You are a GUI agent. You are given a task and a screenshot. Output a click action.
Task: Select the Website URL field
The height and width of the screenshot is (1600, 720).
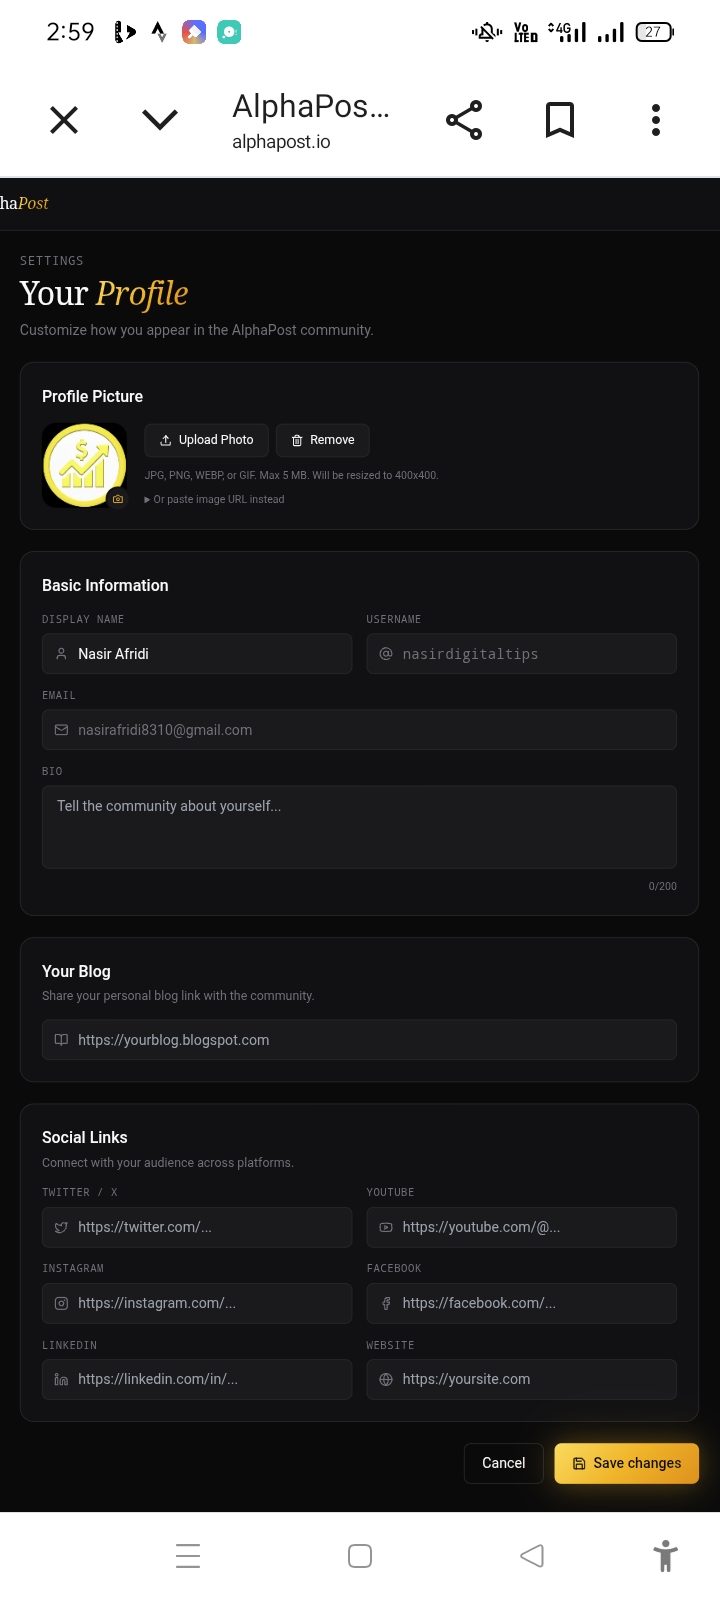[521, 1379]
